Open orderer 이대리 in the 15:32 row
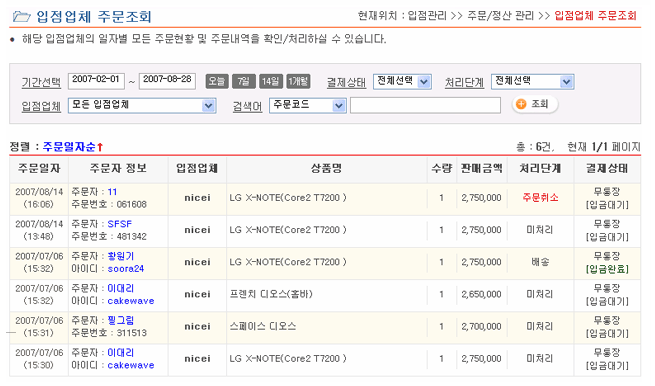The image size is (655, 386). pyautogui.click(x=121, y=288)
